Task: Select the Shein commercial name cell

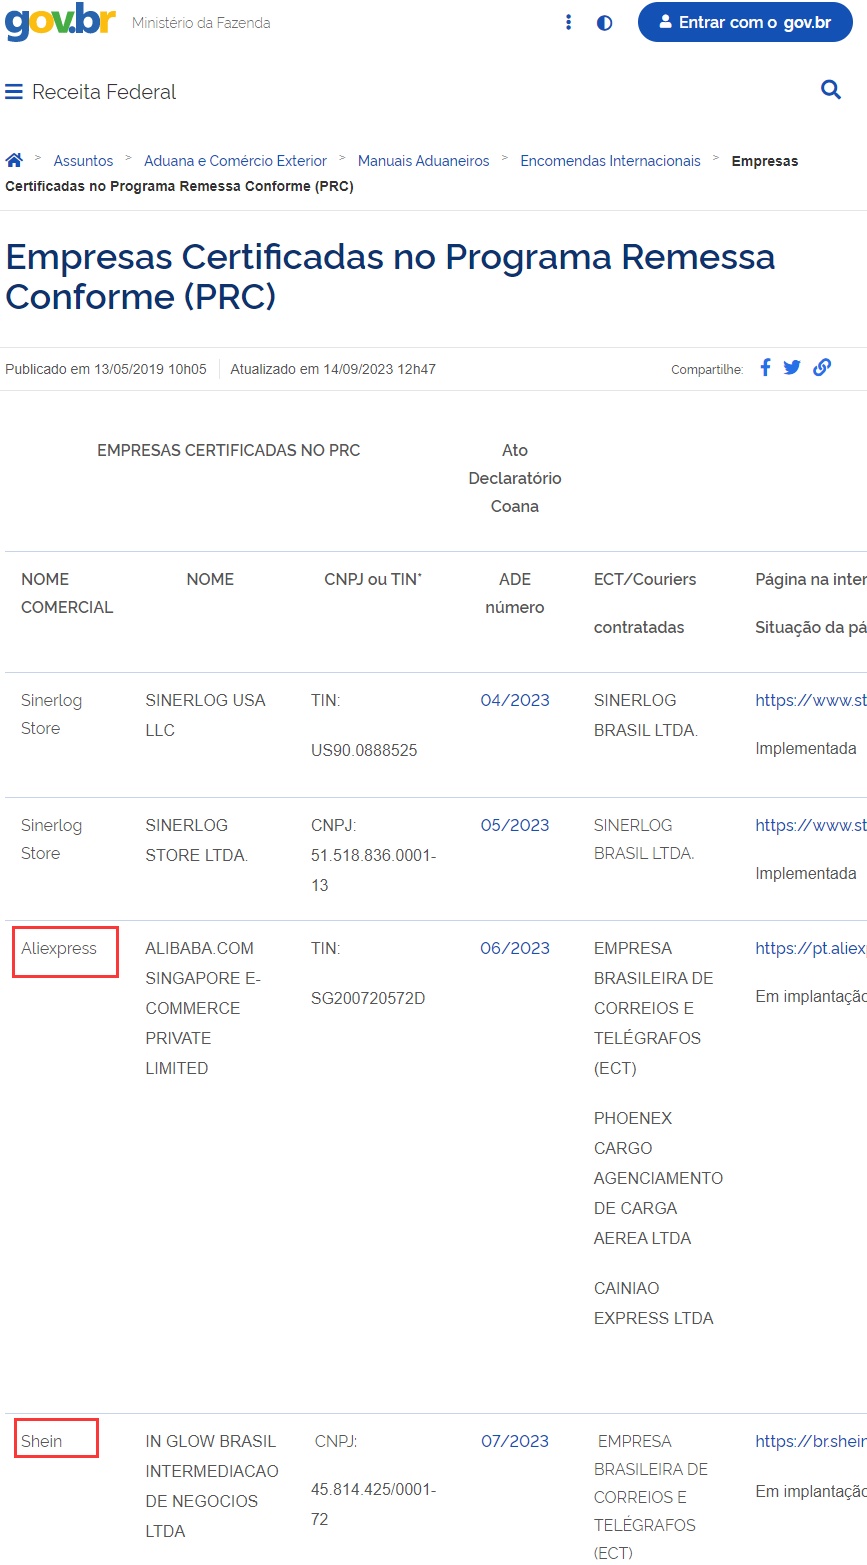Action: tap(42, 1441)
